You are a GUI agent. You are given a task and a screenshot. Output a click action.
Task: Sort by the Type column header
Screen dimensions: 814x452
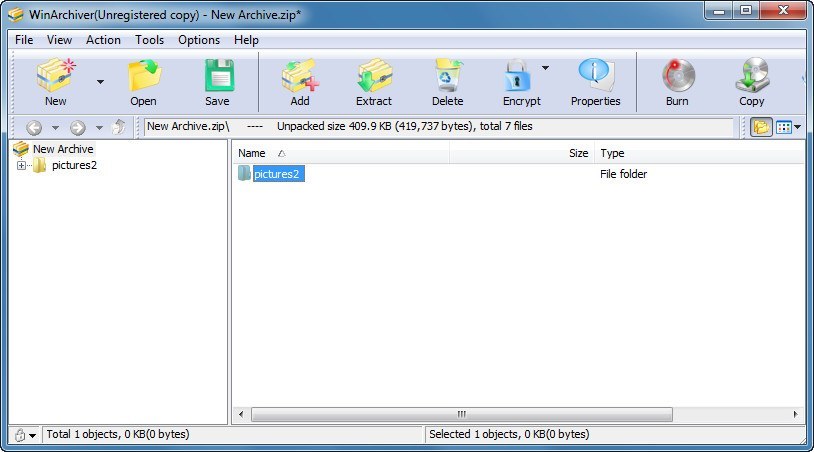699,153
